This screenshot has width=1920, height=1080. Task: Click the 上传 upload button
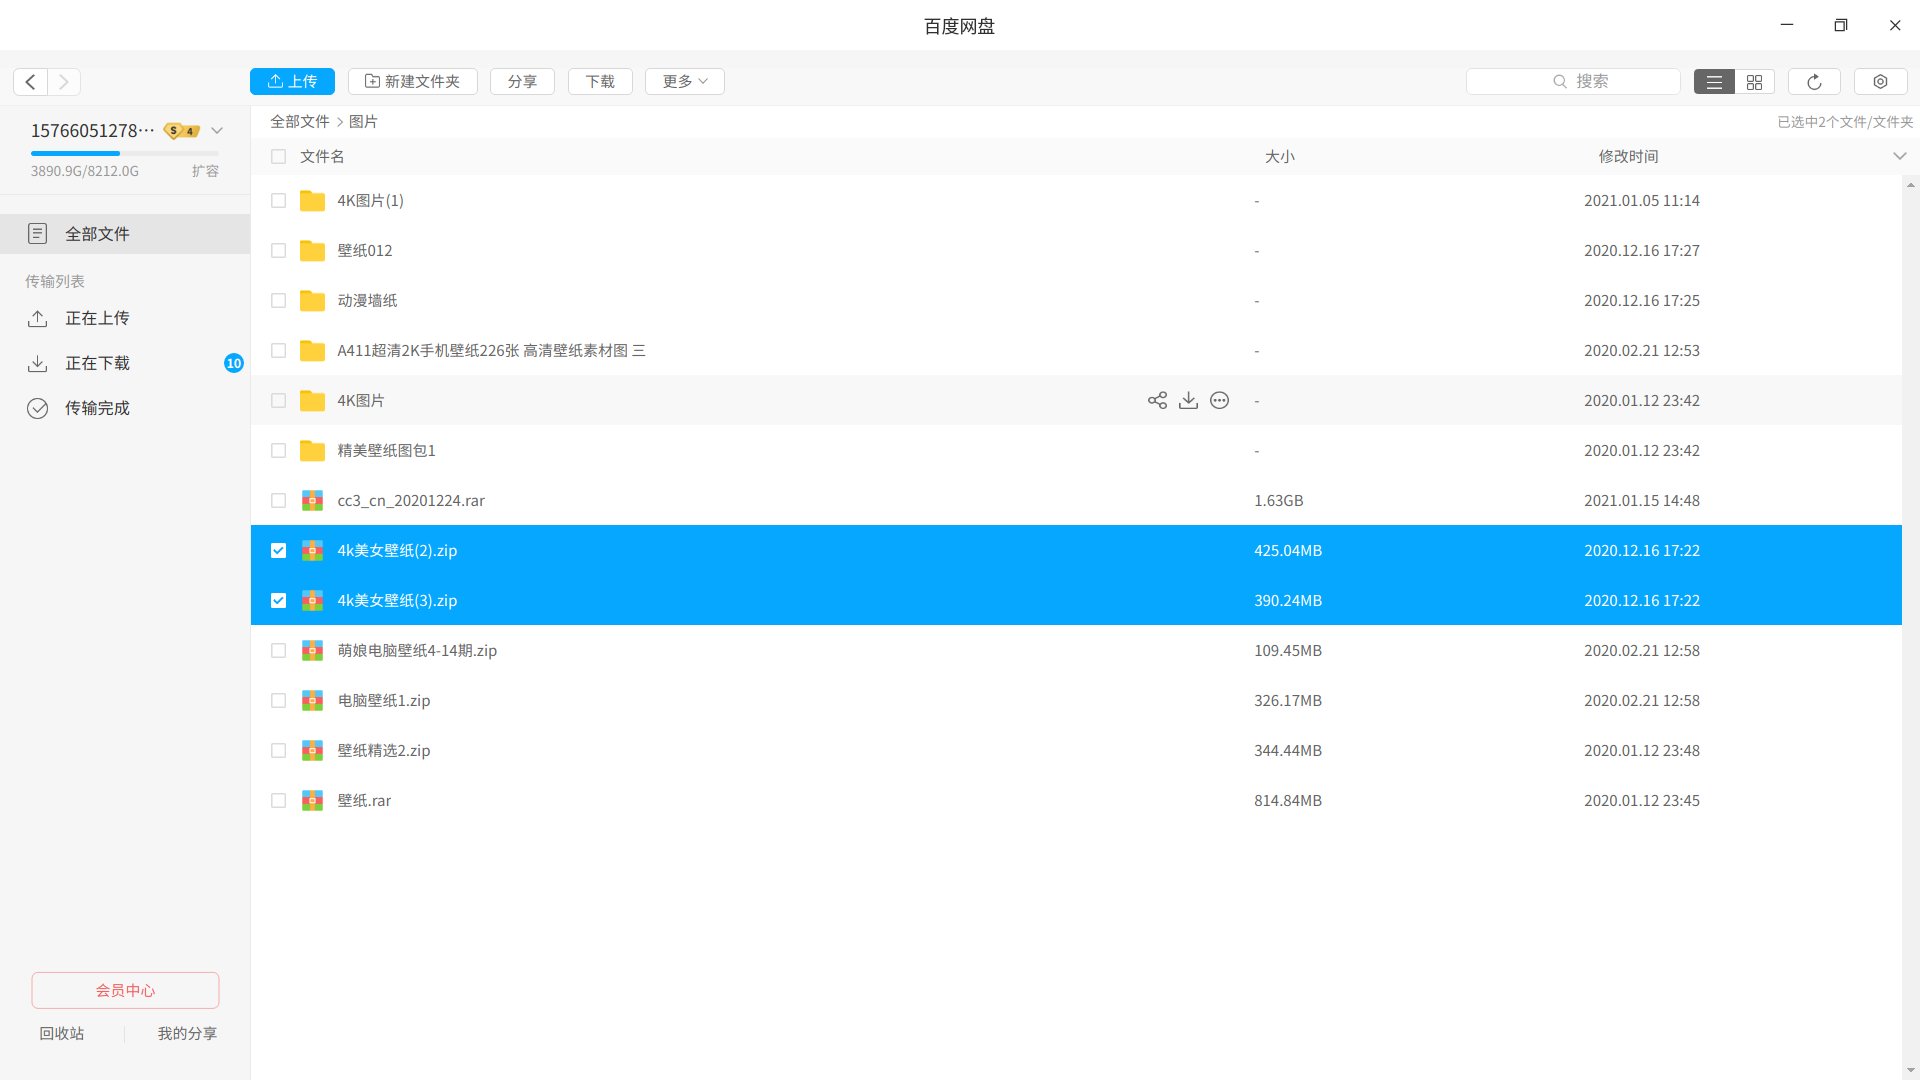point(292,82)
